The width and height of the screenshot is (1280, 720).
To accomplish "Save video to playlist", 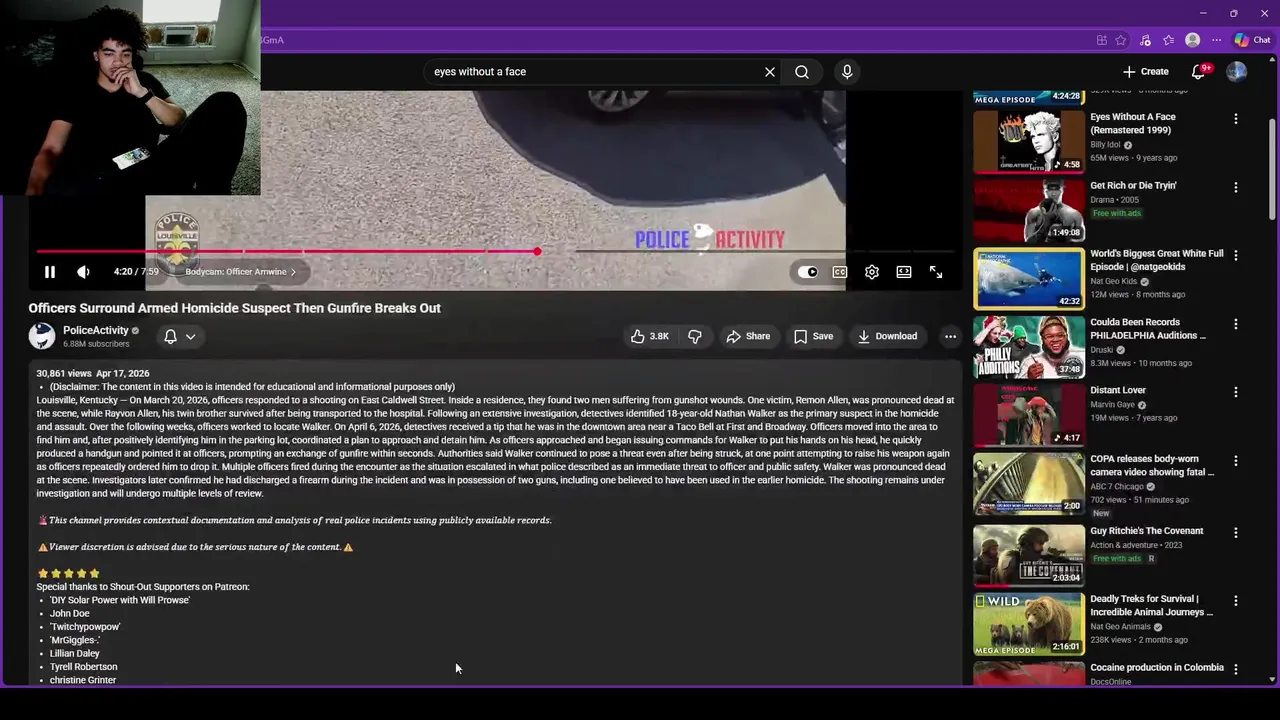I will coord(813,336).
